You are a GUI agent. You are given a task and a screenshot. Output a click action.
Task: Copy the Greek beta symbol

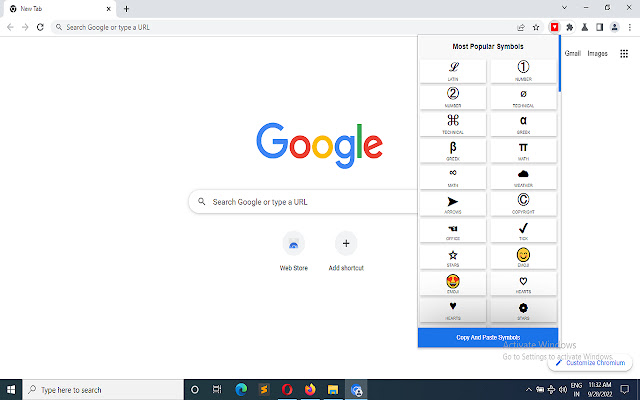(x=453, y=151)
